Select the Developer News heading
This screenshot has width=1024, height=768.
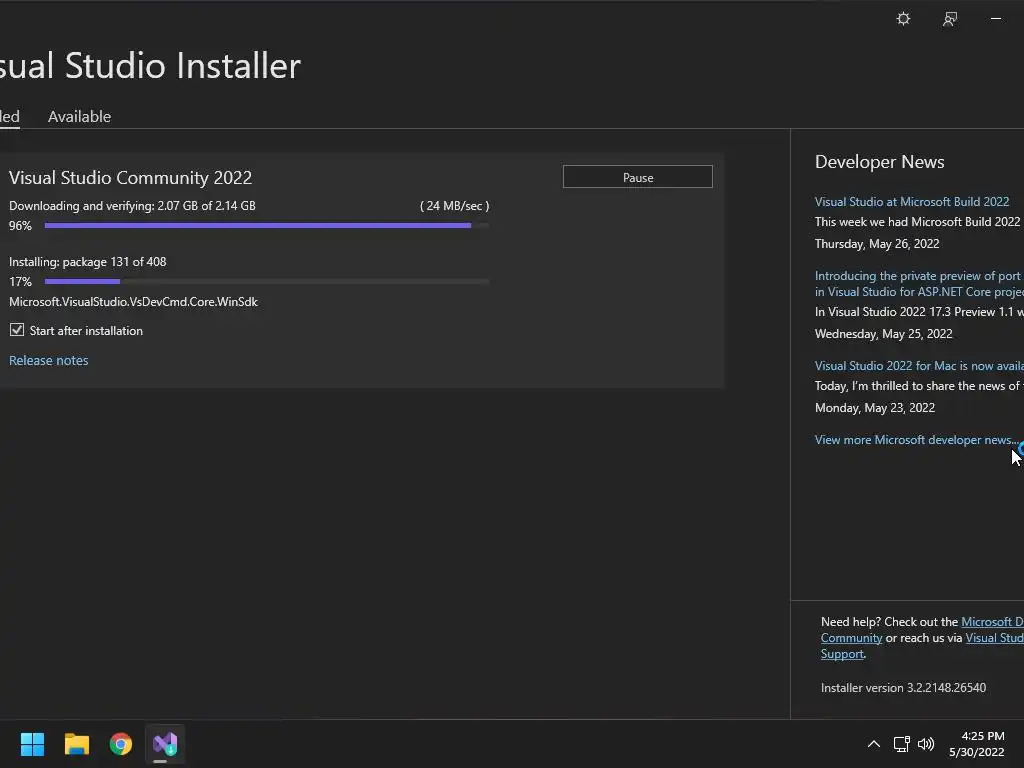tap(879, 162)
